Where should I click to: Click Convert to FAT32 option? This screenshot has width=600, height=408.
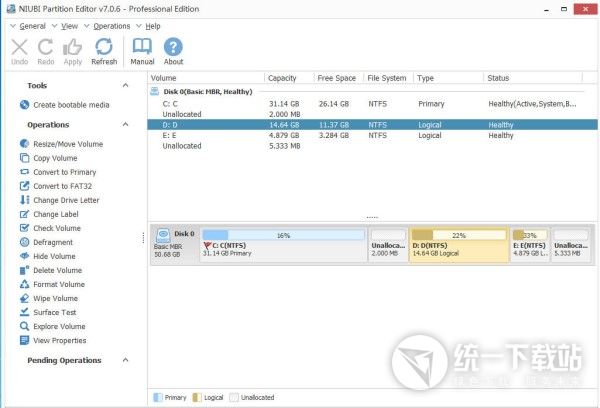pos(62,186)
